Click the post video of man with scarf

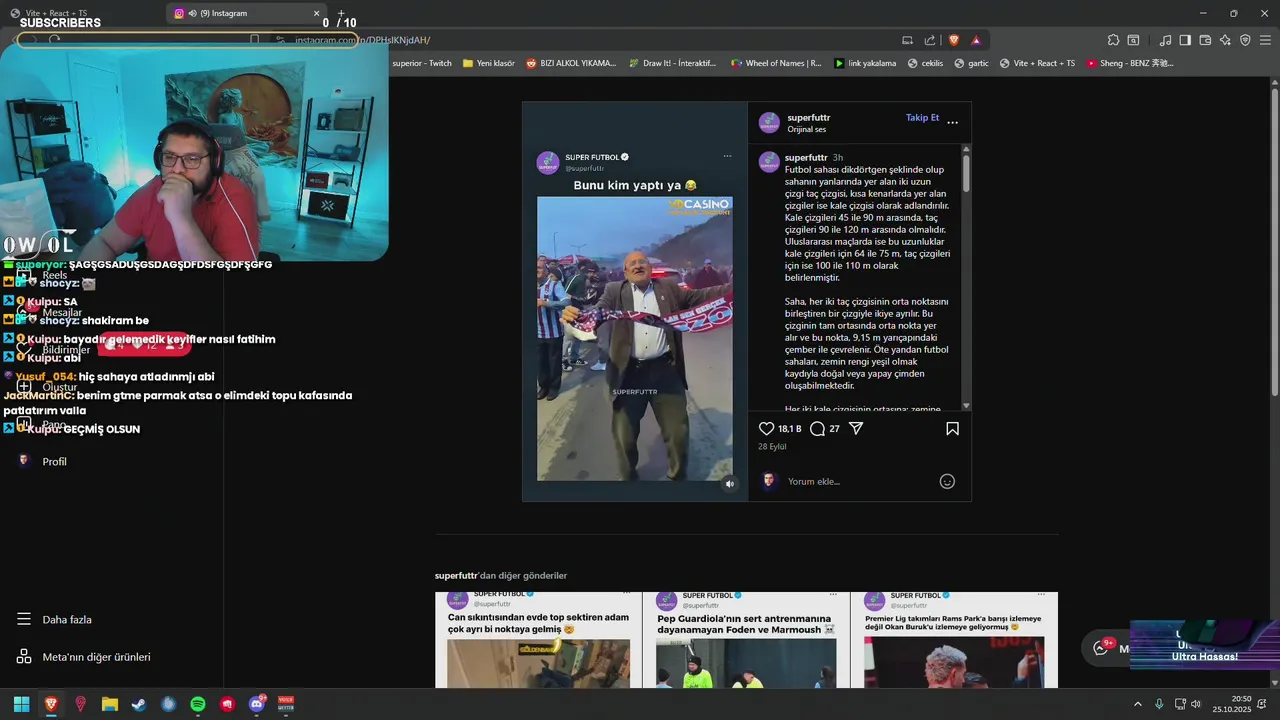634,339
